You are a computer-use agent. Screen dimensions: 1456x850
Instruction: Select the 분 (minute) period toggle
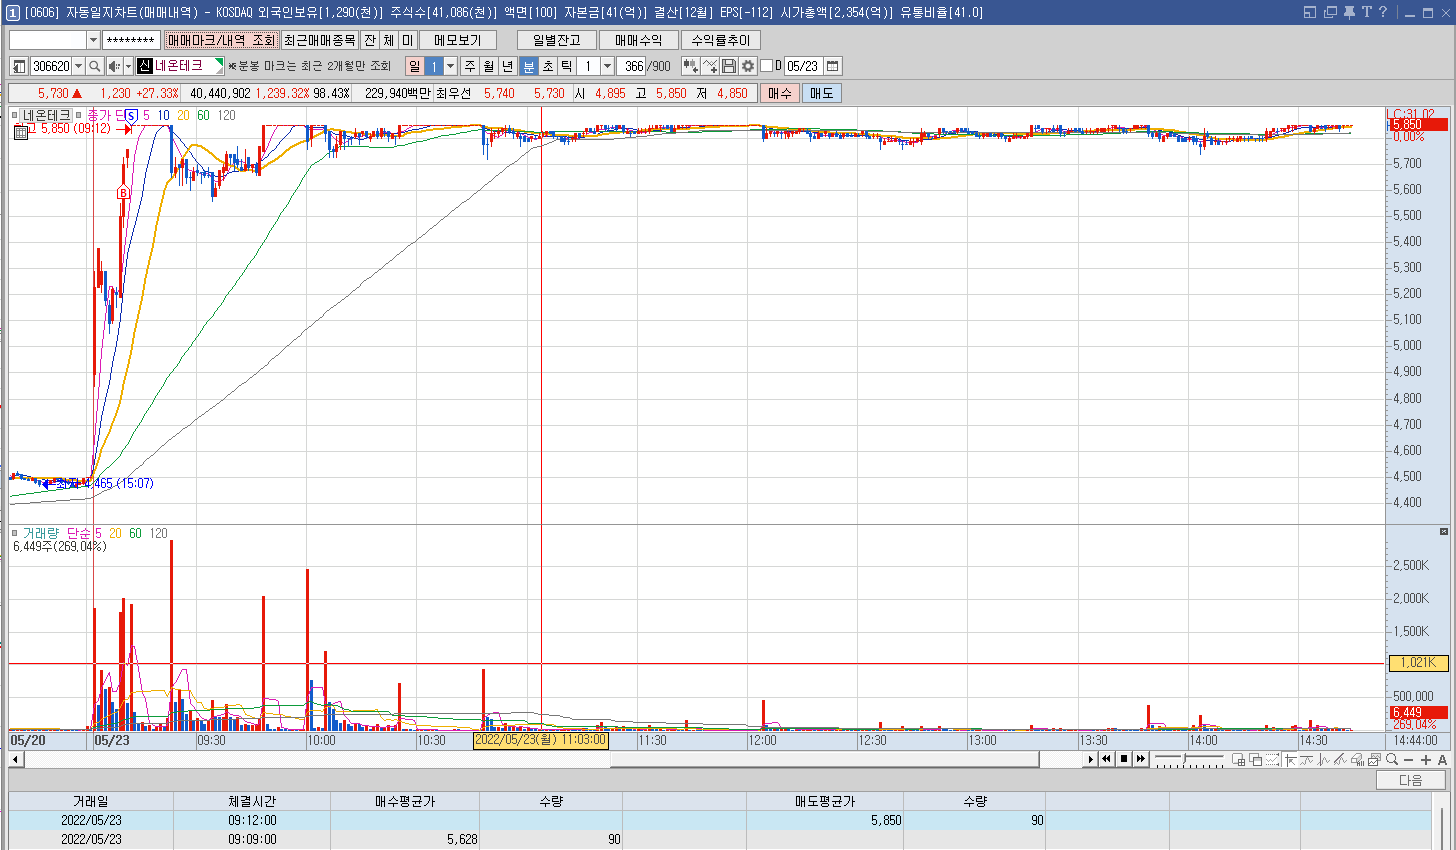[529, 66]
